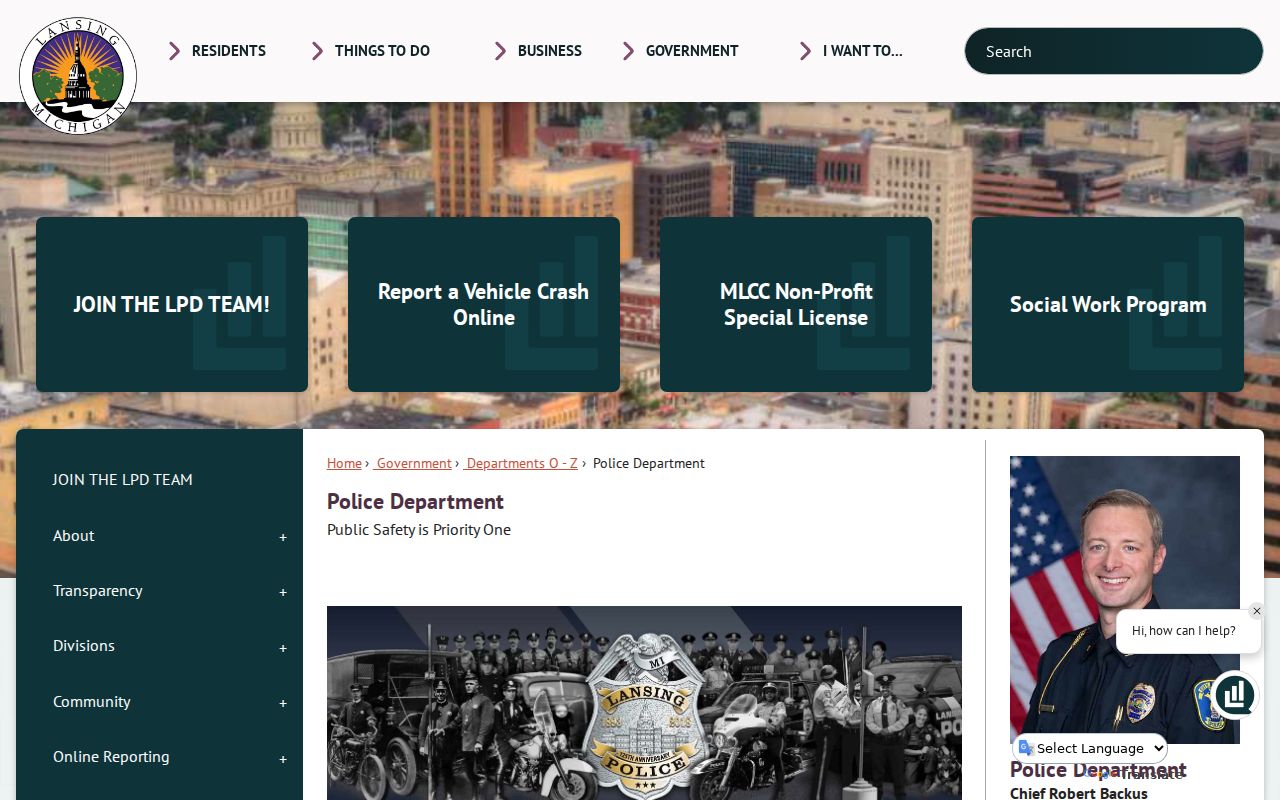Open the Business menu
This screenshot has height=800, width=1280.
click(550, 51)
